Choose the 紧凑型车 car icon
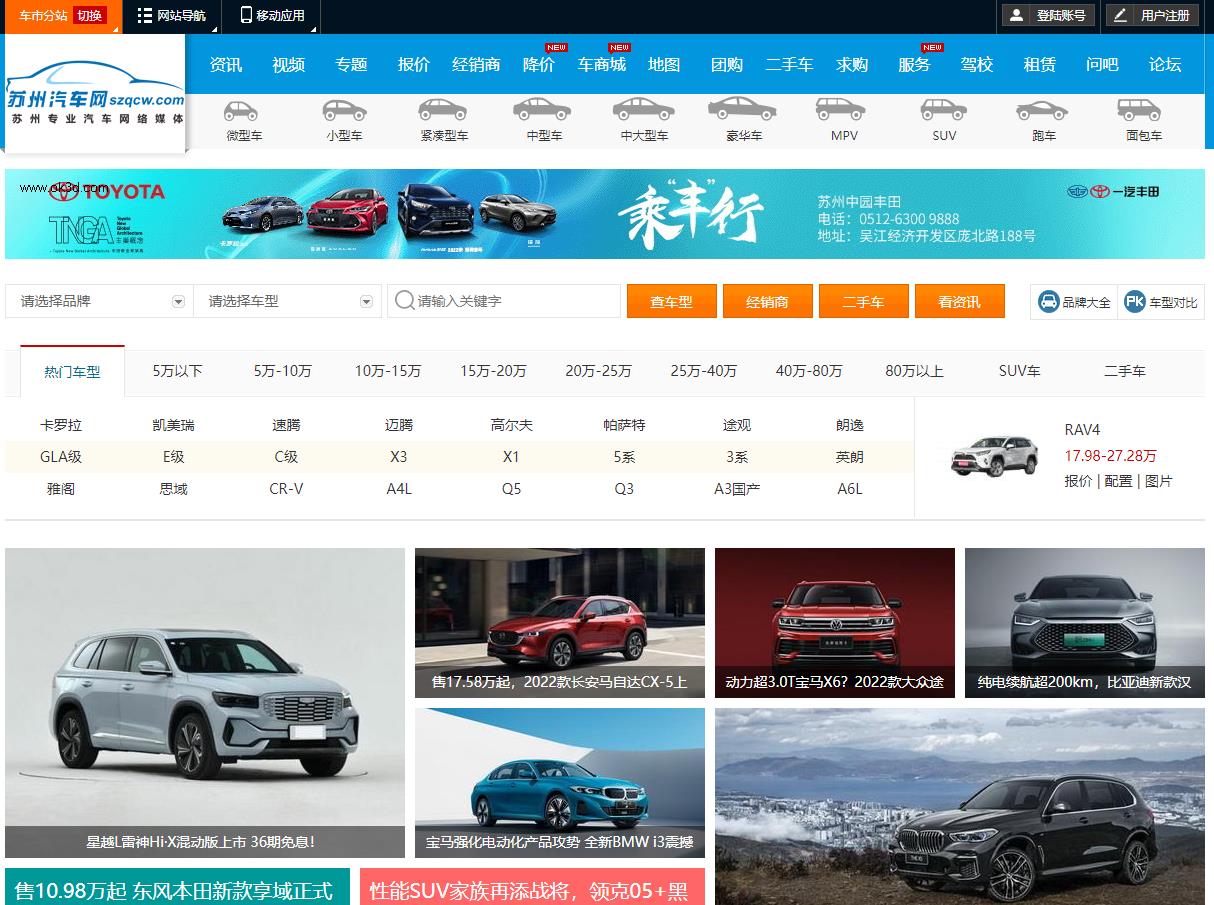This screenshot has height=905, width=1214. (443, 110)
